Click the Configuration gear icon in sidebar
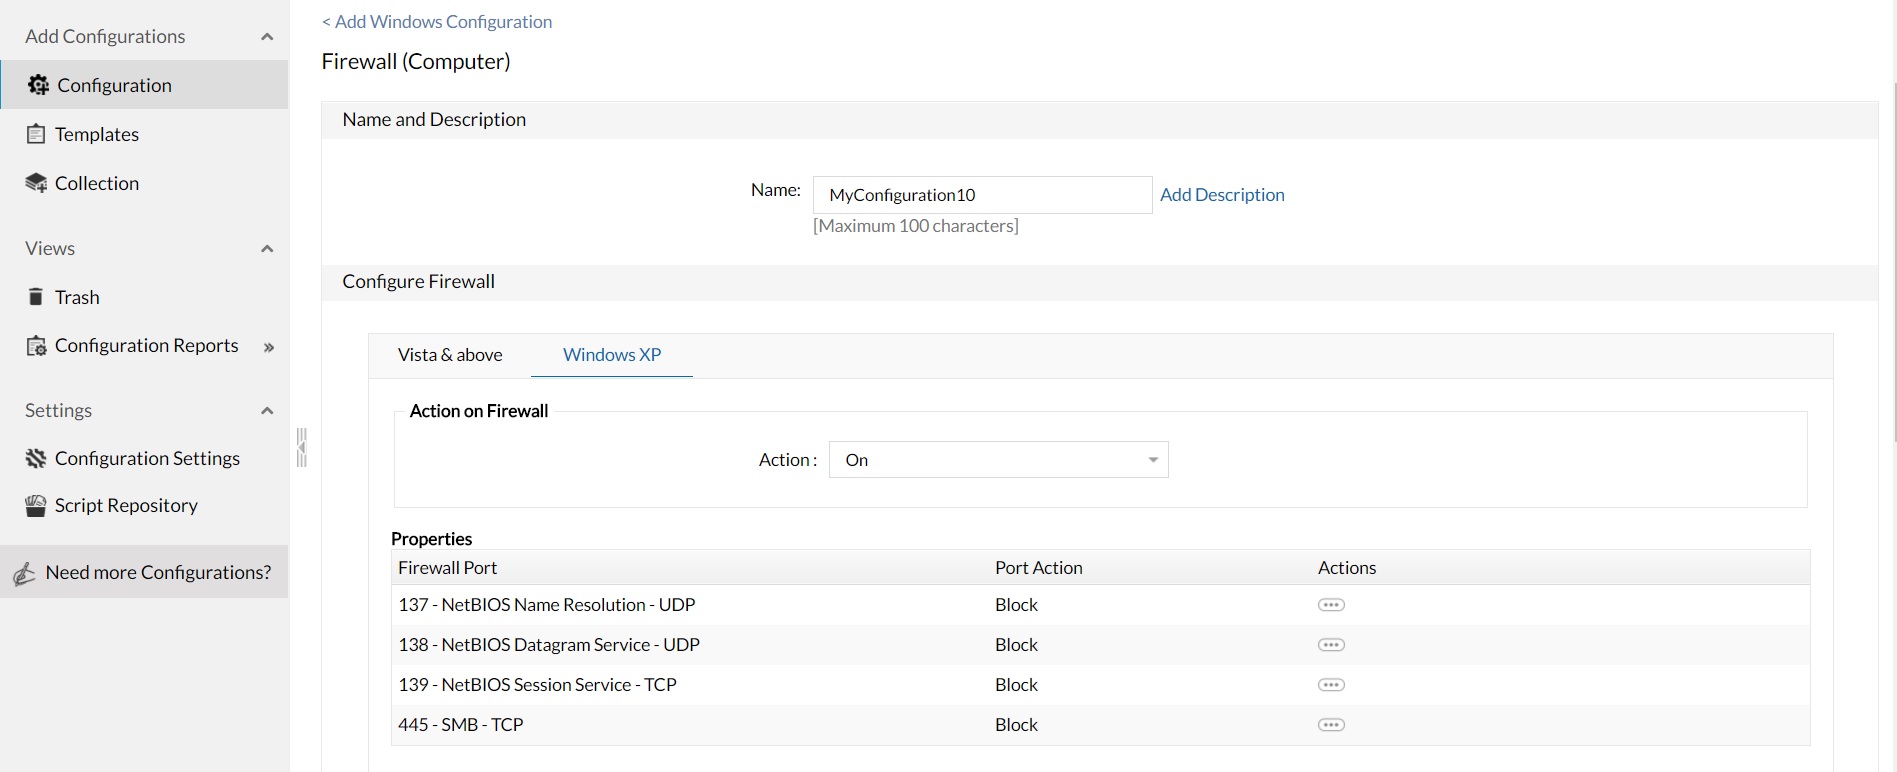The width and height of the screenshot is (1897, 772). [38, 85]
